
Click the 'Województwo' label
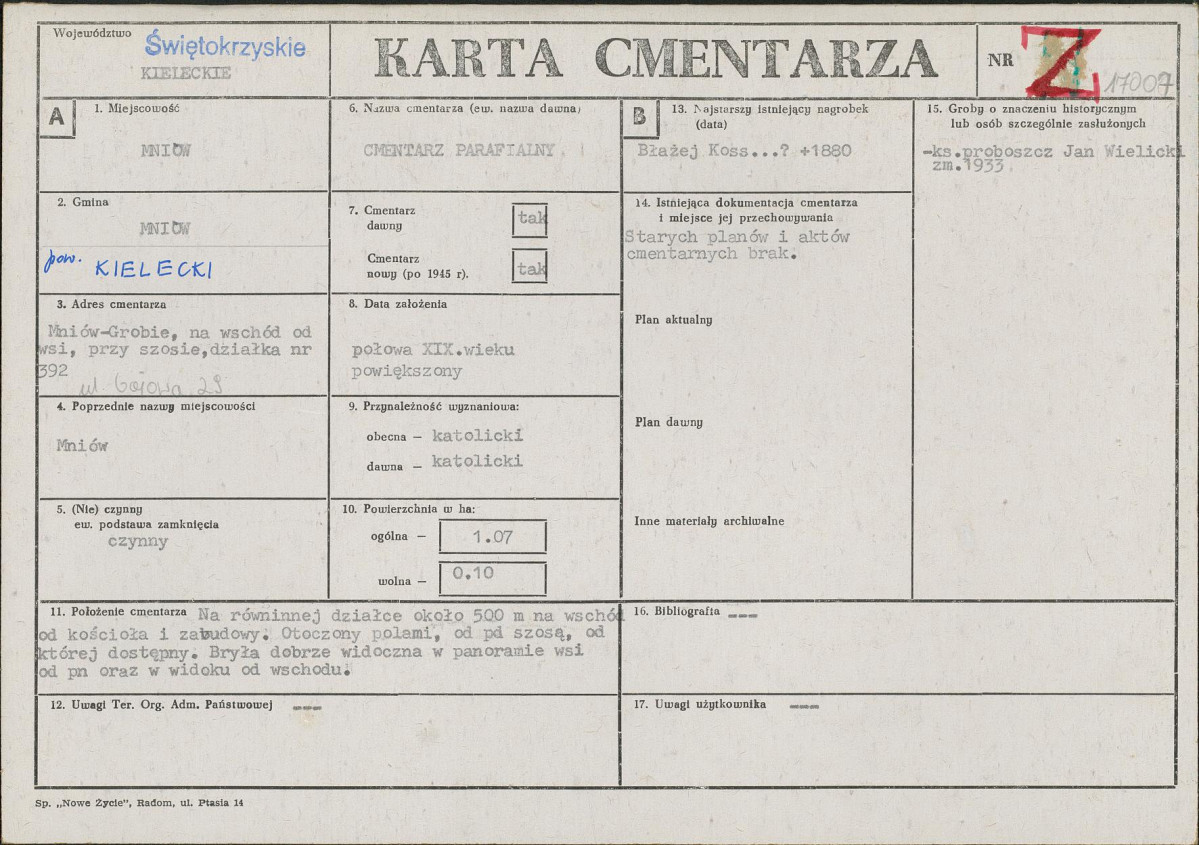pos(93,34)
